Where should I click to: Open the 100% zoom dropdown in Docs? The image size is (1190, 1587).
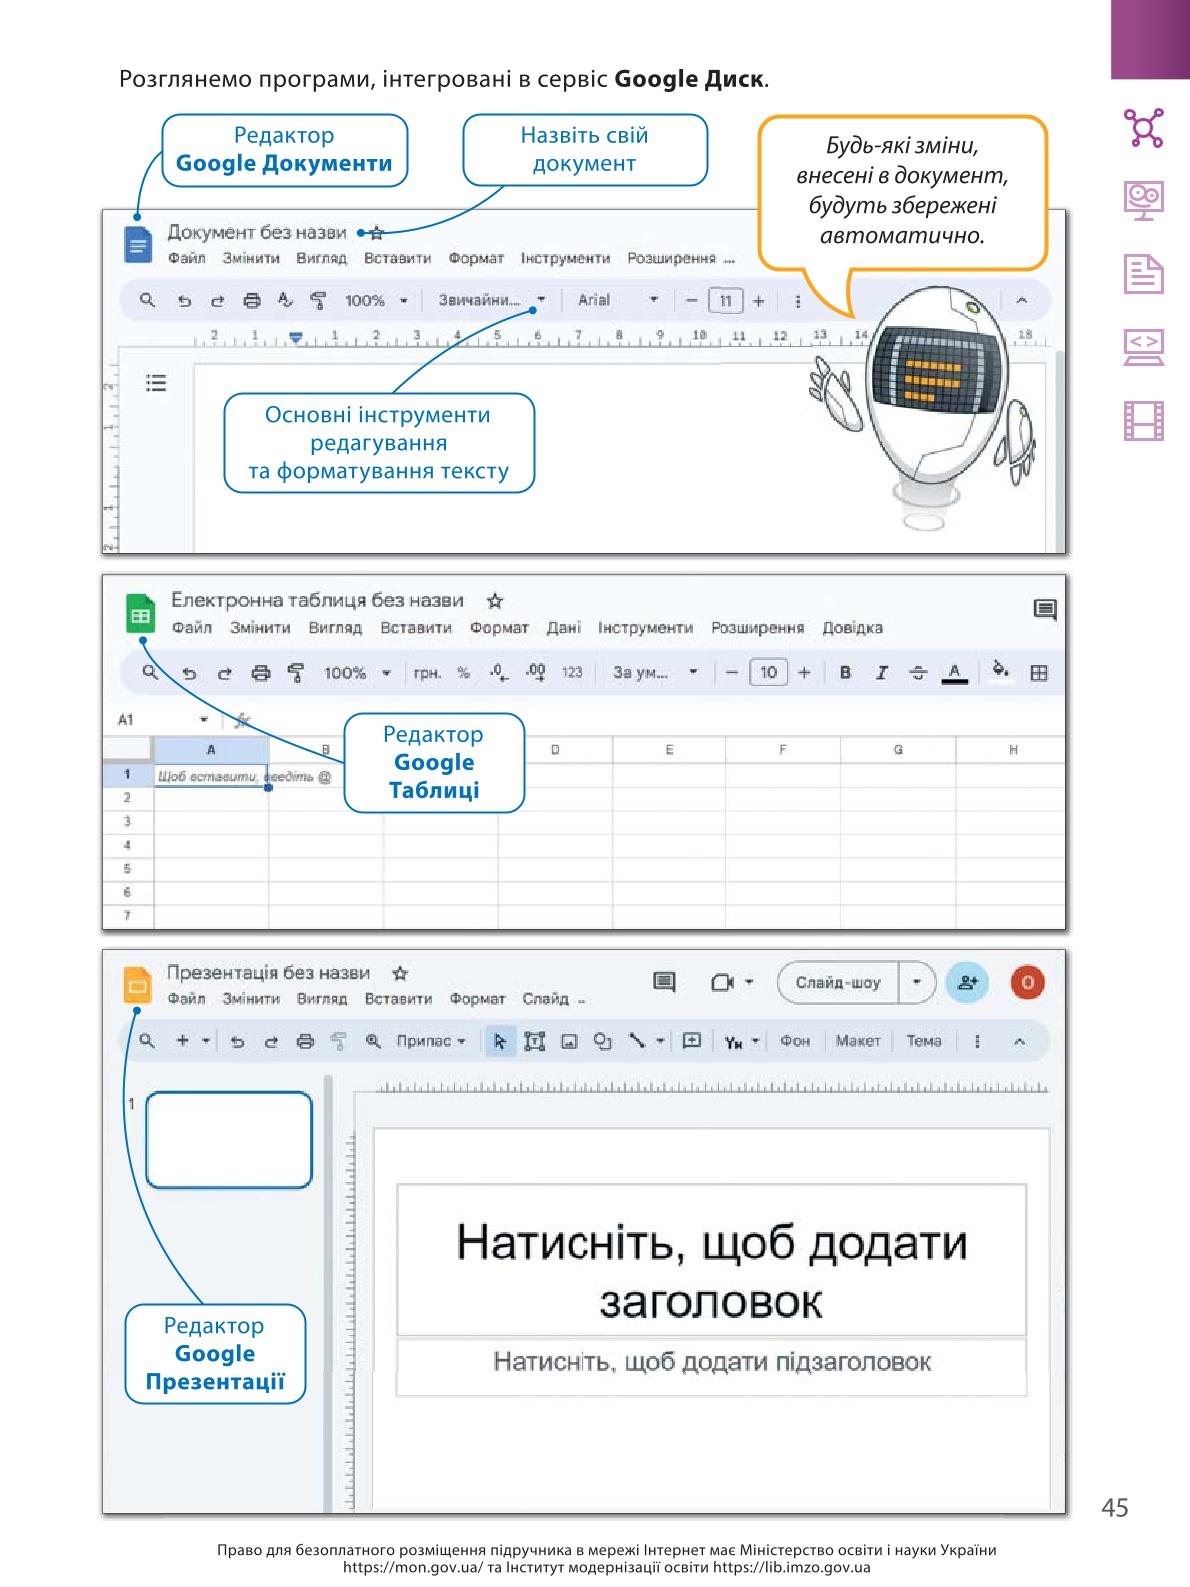click(376, 300)
